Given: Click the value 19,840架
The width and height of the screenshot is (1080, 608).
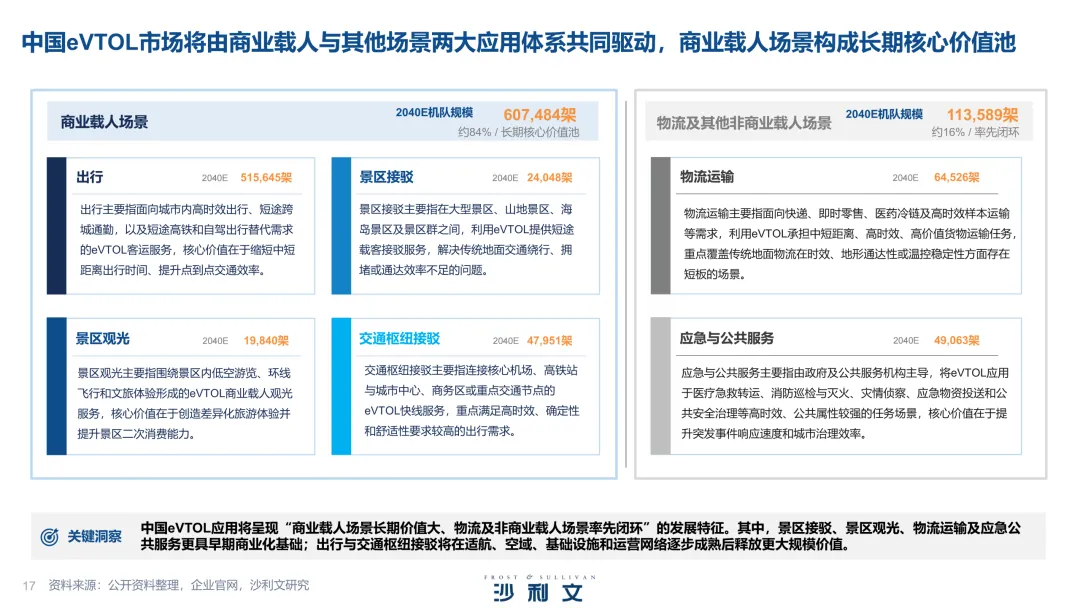Looking at the screenshot, I should [x=266, y=341].
